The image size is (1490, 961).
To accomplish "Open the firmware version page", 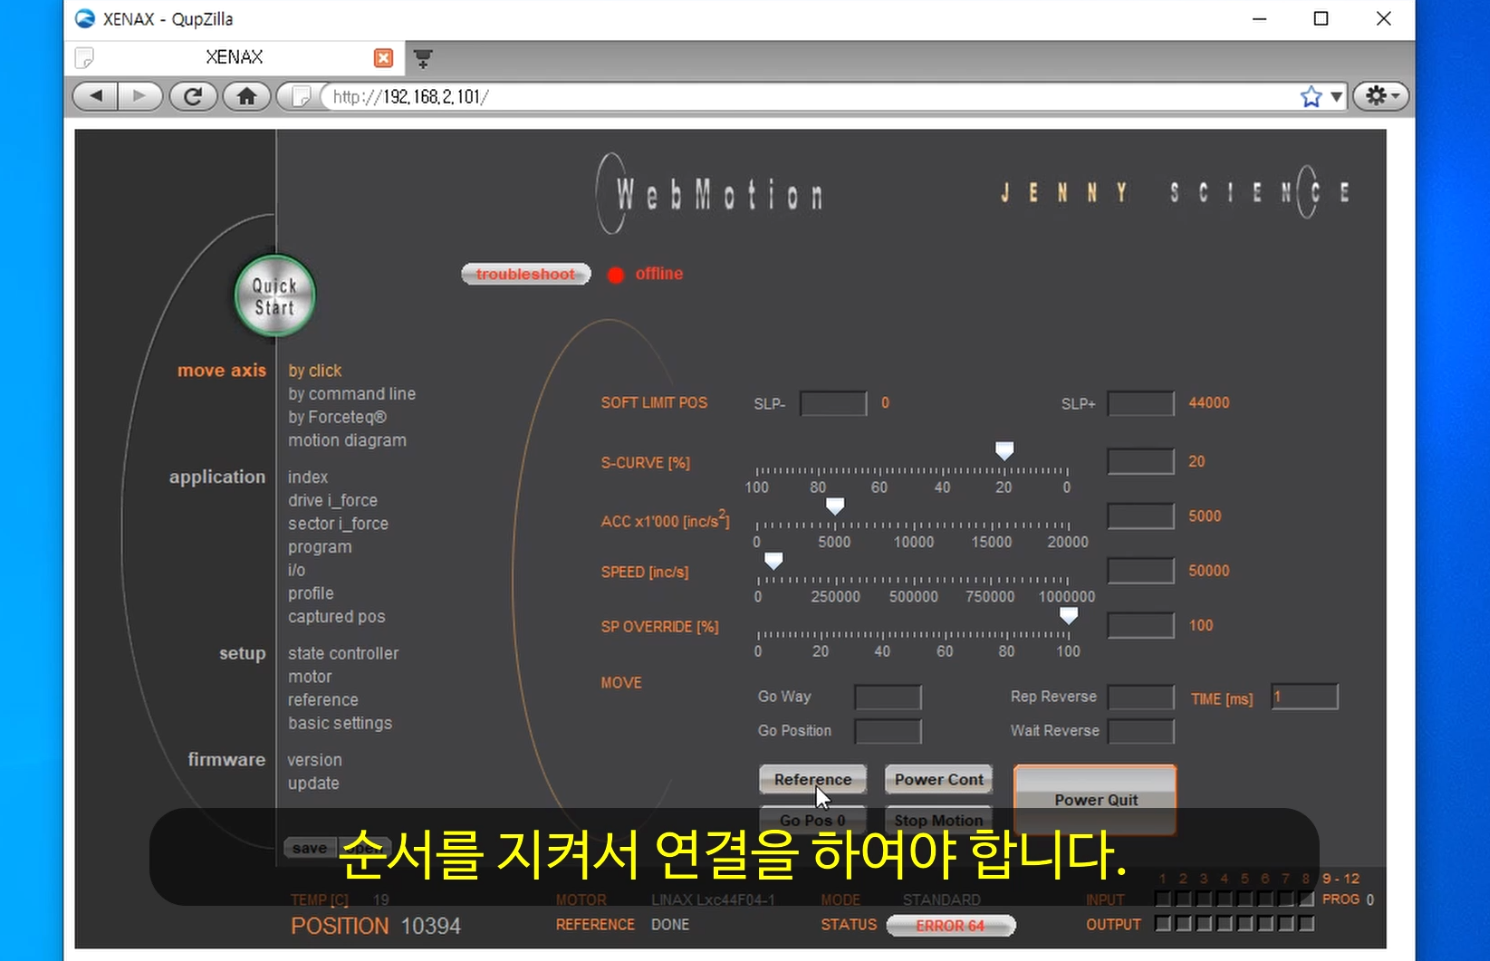I will click(x=315, y=760).
